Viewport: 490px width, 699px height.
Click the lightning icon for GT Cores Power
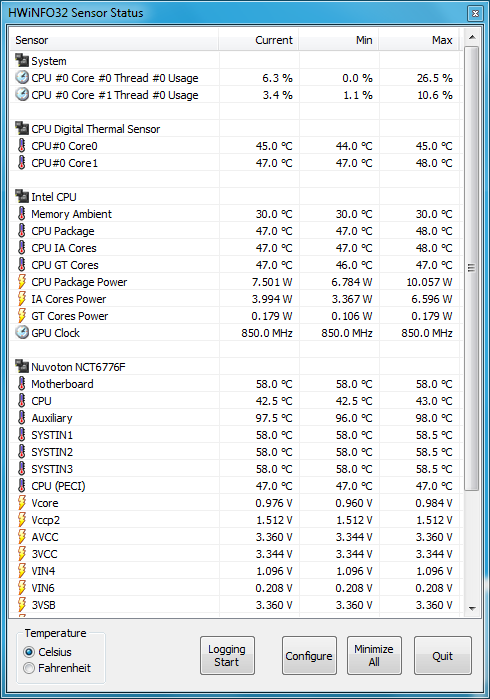coord(21,316)
